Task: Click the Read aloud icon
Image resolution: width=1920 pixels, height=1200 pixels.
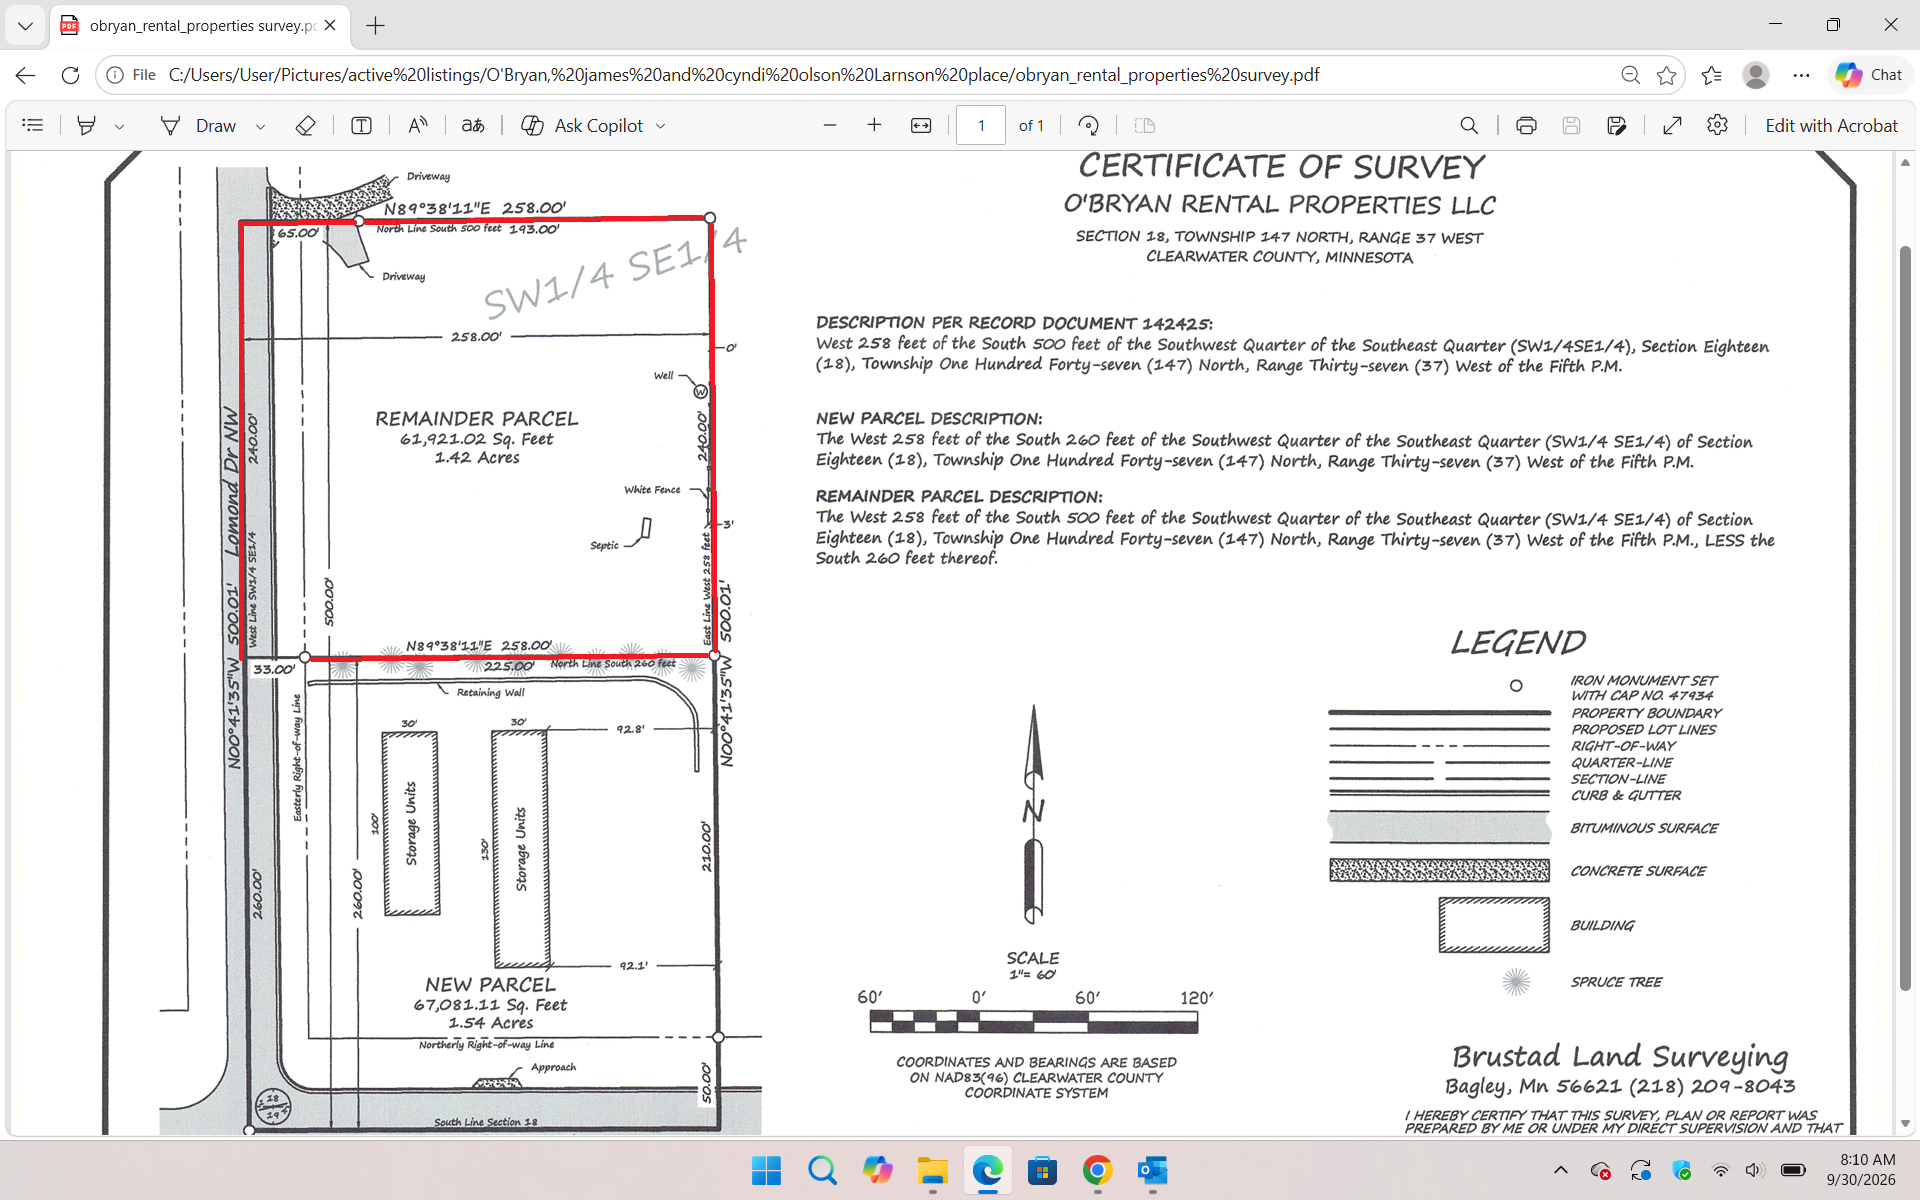Action: pyautogui.click(x=418, y=125)
